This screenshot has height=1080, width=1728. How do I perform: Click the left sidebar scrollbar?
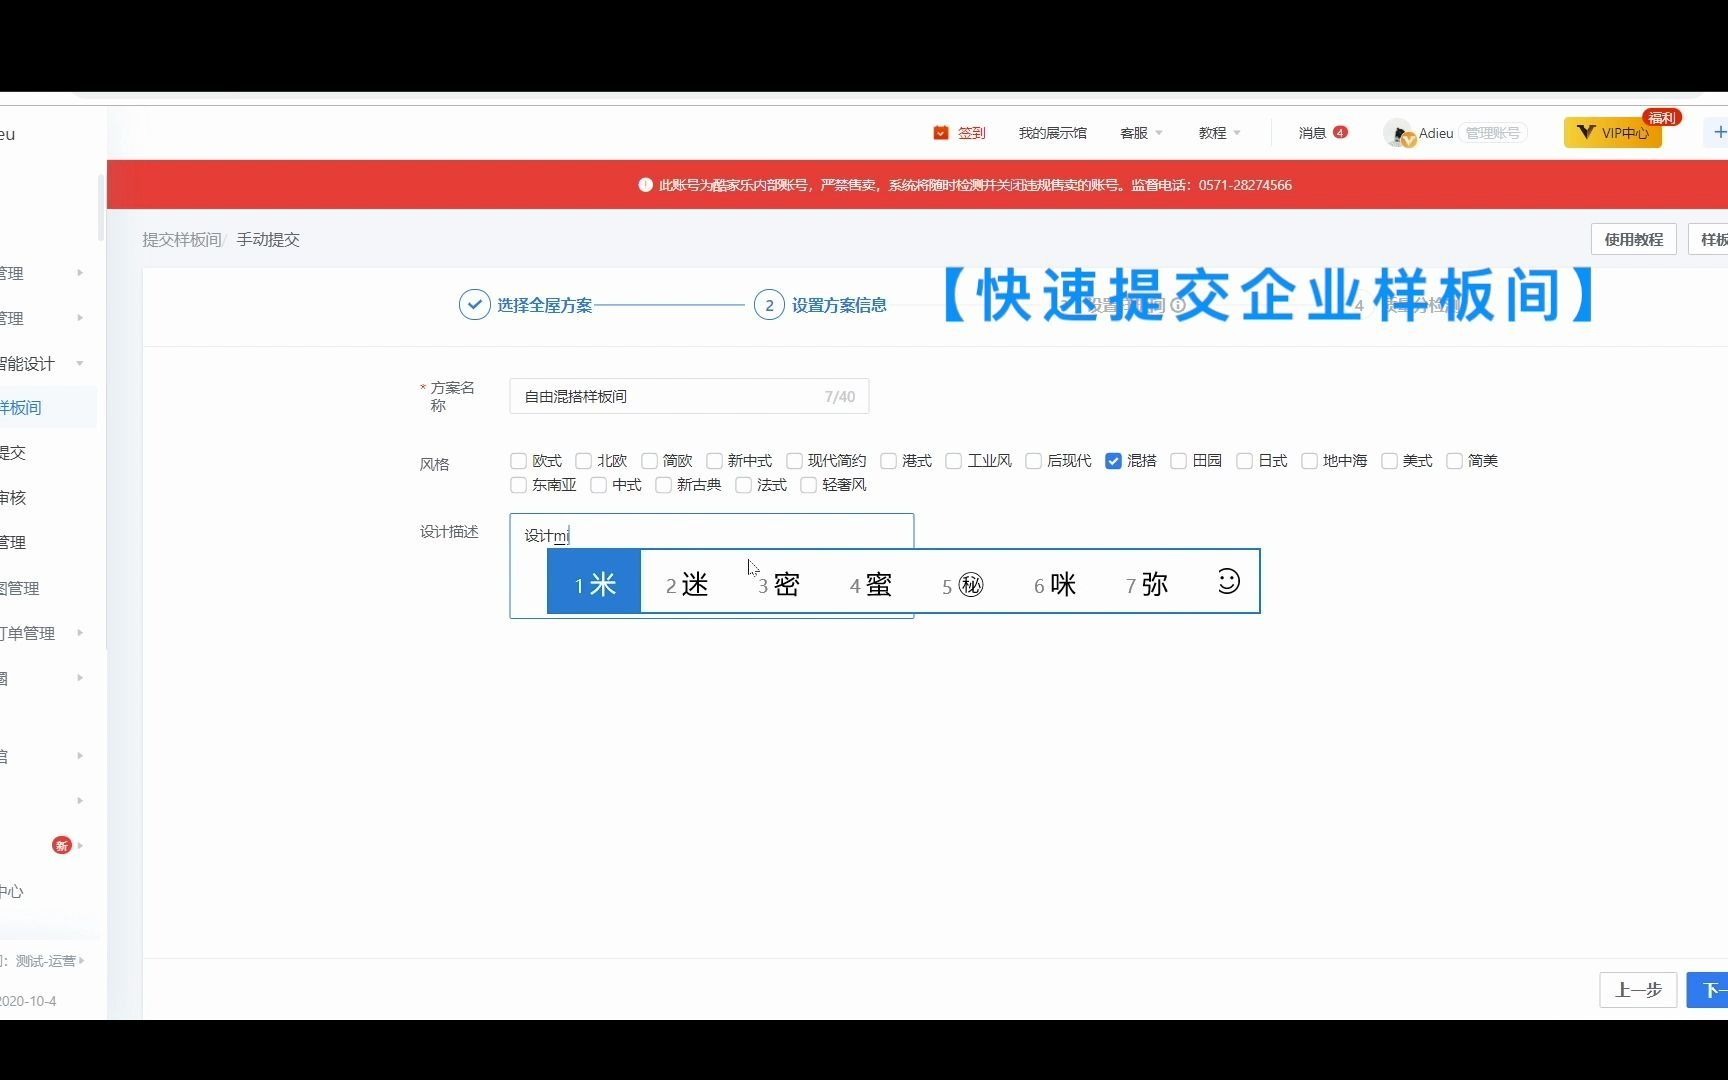pos(101,207)
